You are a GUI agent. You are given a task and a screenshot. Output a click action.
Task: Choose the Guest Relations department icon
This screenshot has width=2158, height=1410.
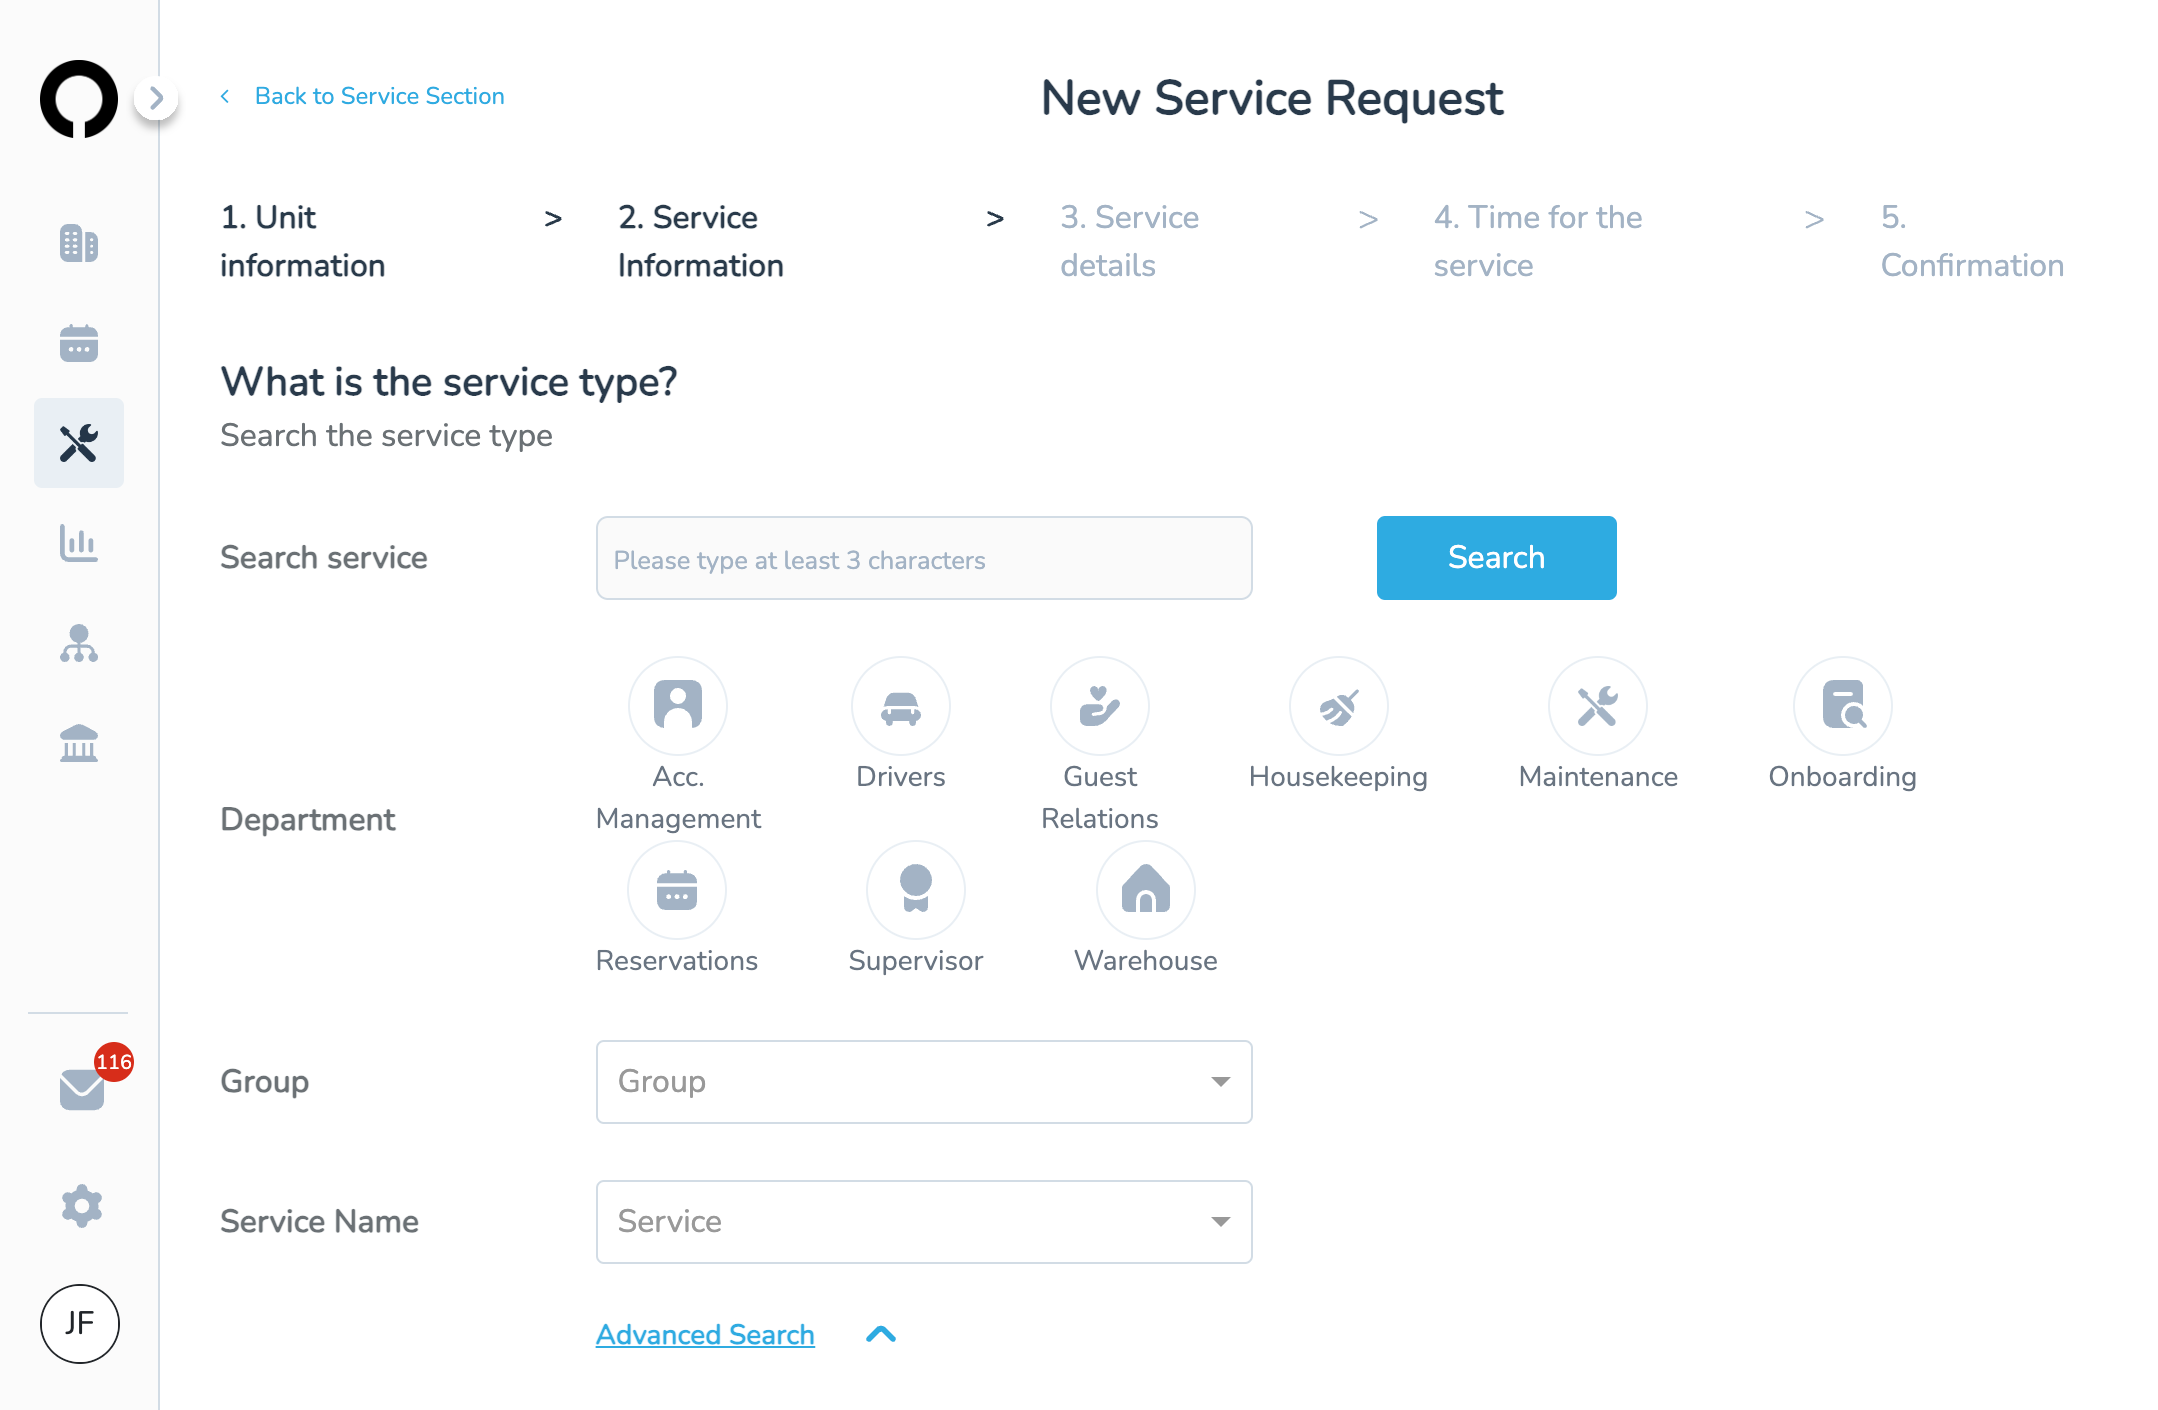(1100, 706)
